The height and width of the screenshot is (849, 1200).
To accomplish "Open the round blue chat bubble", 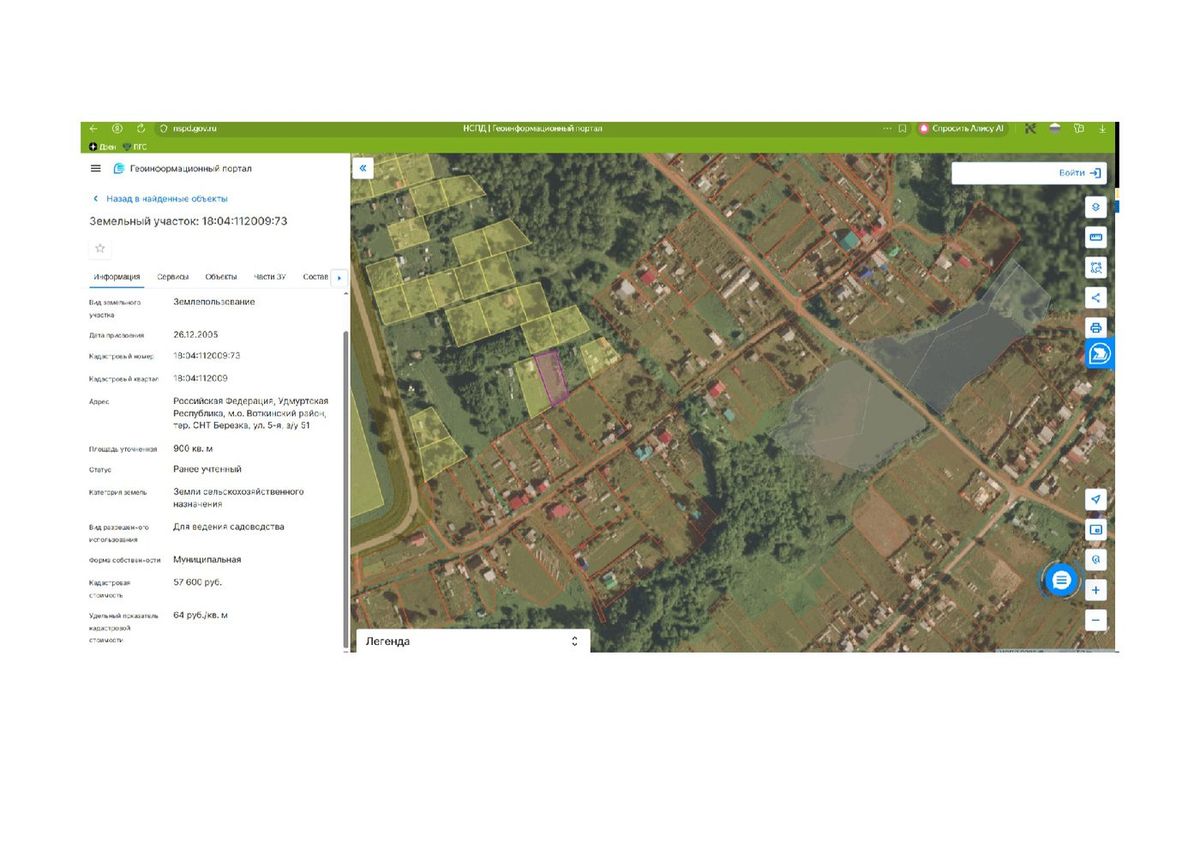I will tap(1061, 580).
